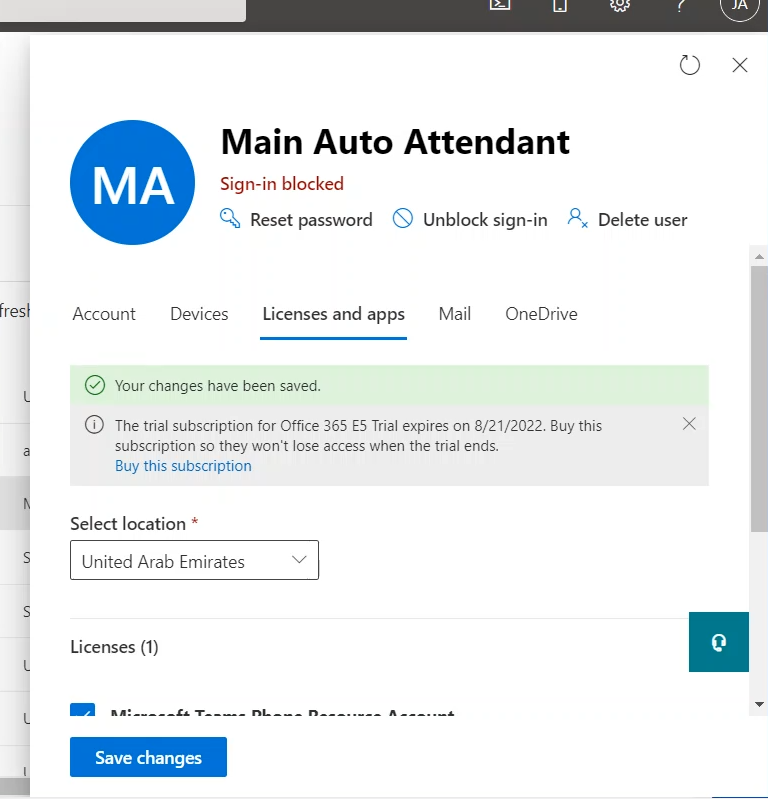Click the Unblock sign-in circle icon
The height and width of the screenshot is (799, 768).
pos(403,219)
